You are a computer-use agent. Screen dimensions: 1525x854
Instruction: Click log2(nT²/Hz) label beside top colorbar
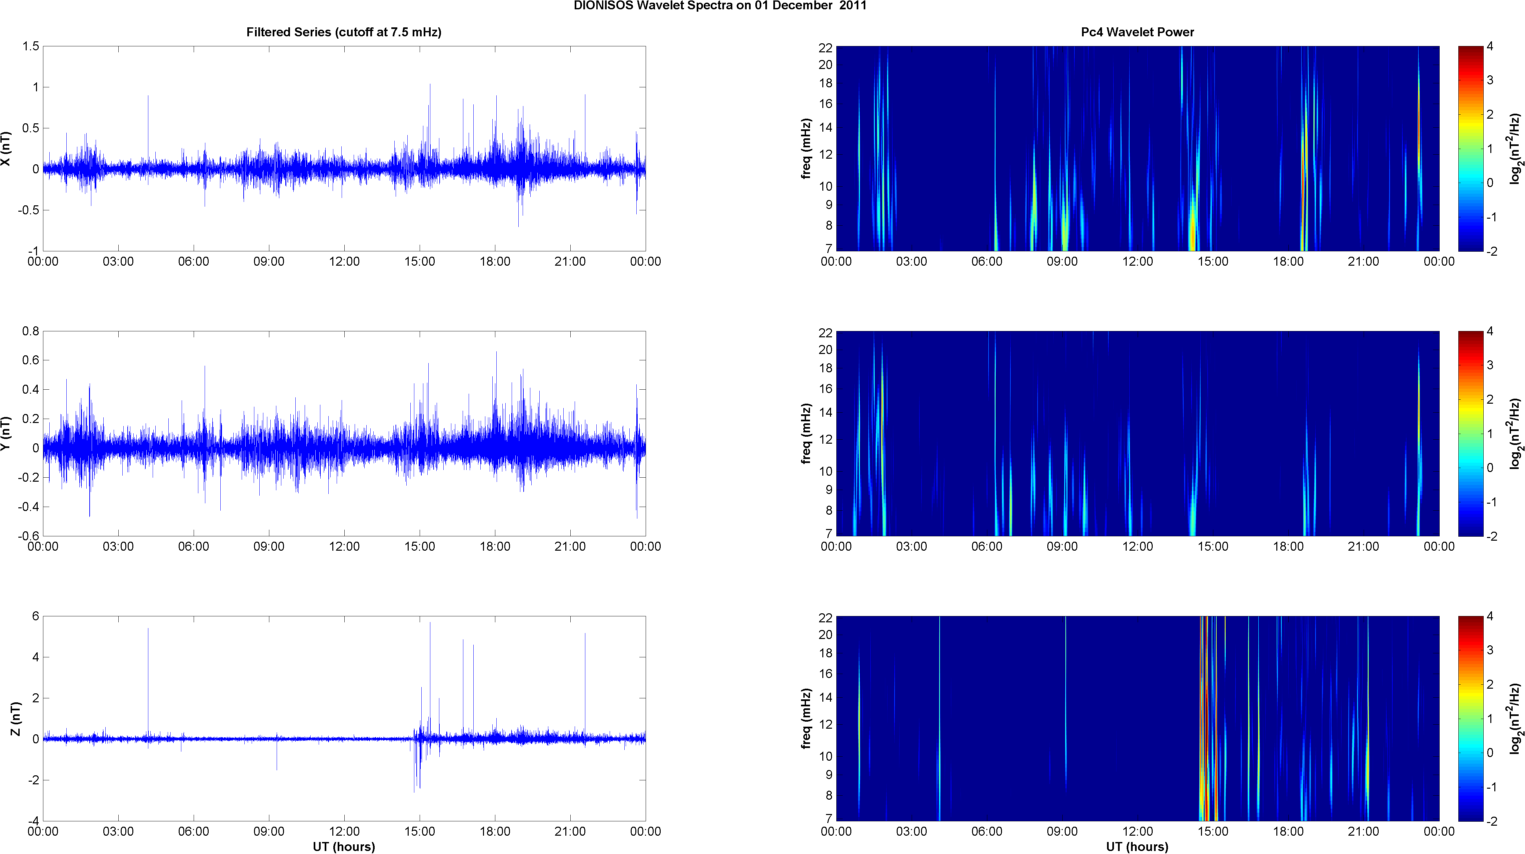1516,149
